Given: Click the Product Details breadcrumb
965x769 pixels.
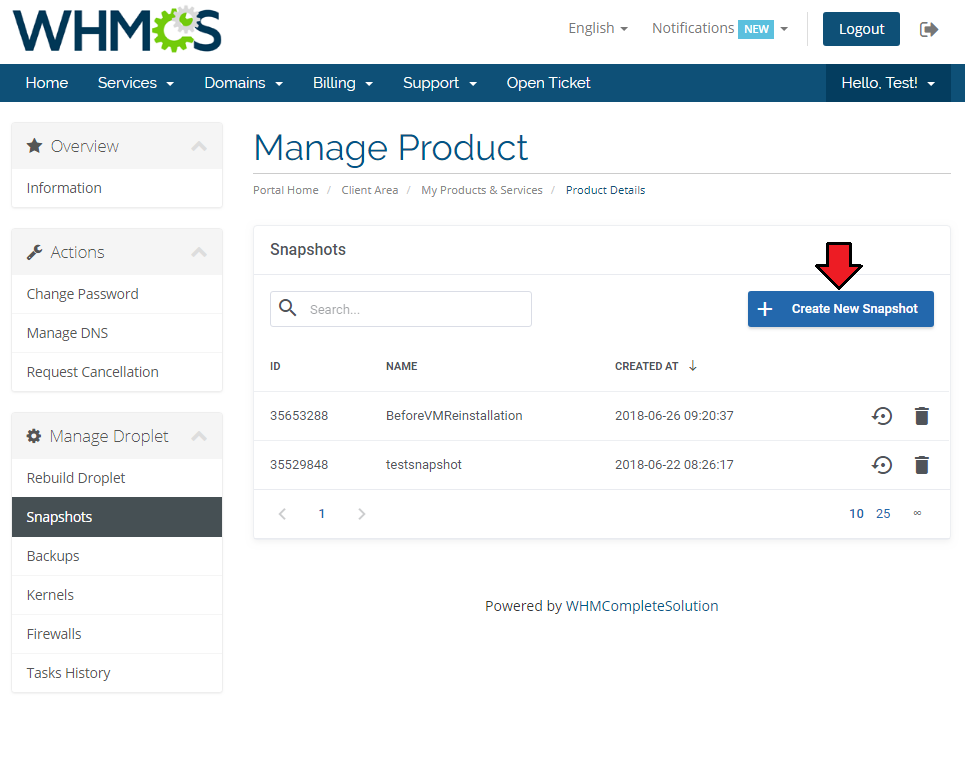Looking at the screenshot, I should click(x=606, y=190).
